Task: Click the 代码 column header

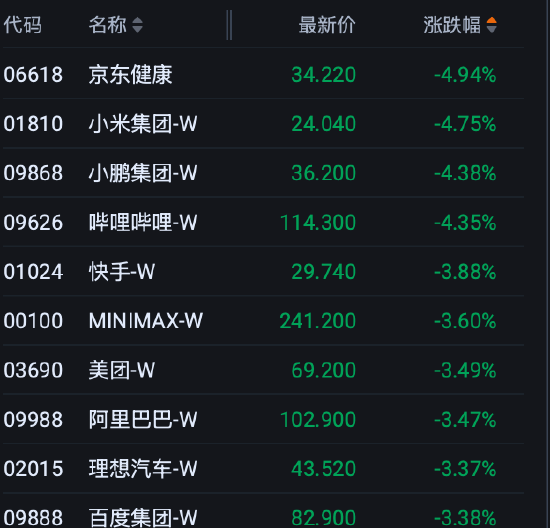Action: coord(22,25)
